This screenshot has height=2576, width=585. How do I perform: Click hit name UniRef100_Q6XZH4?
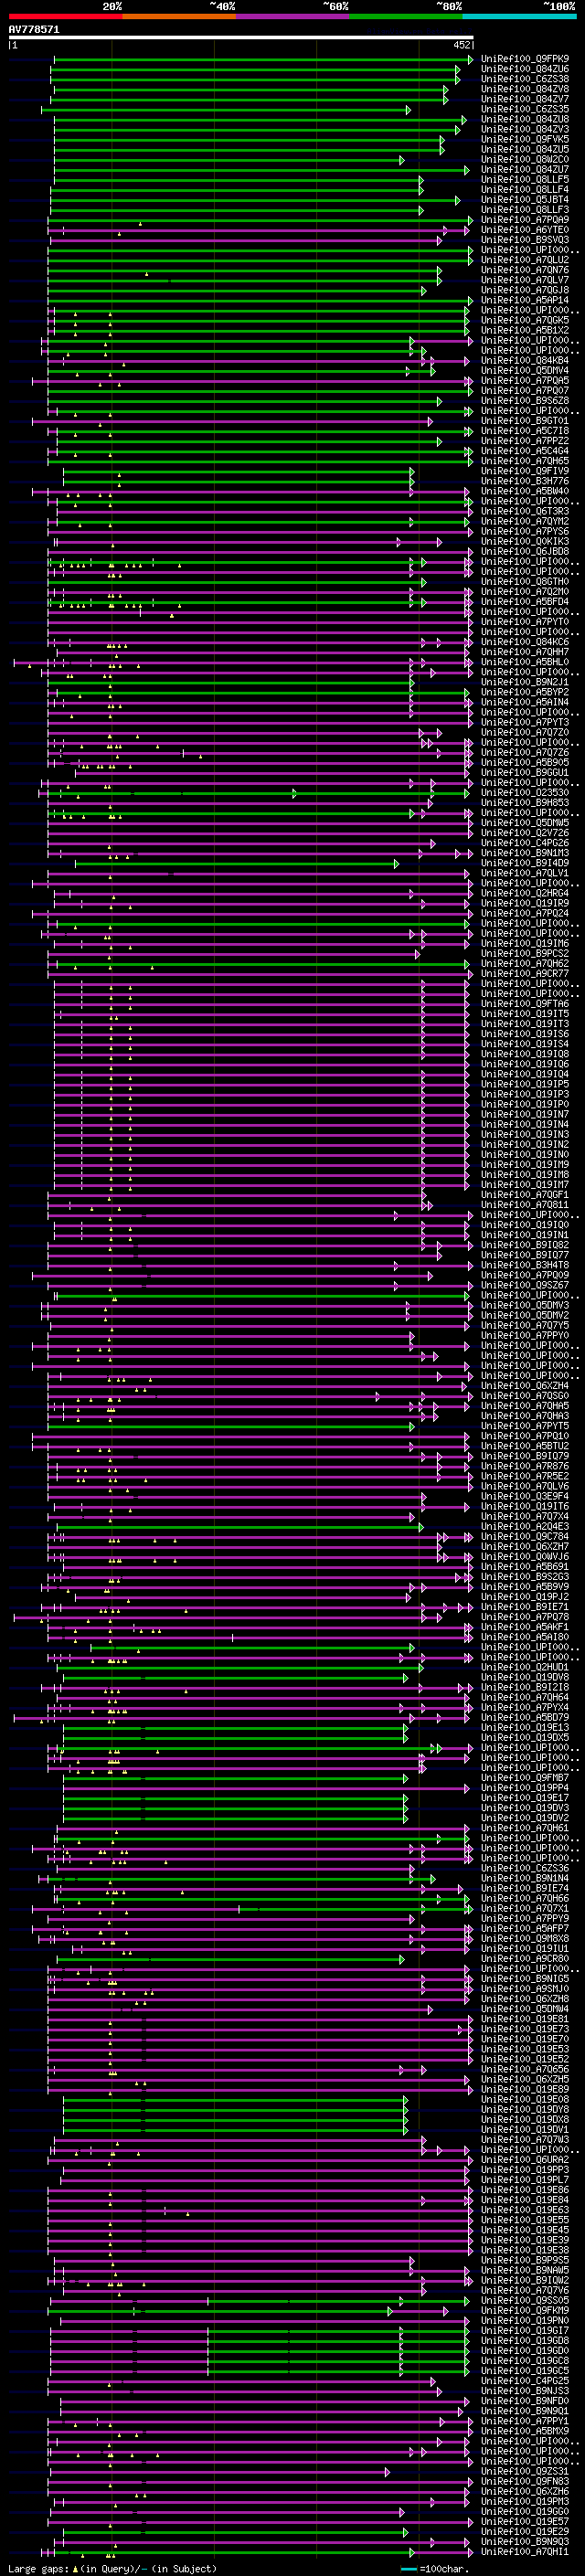[x=525, y=1386]
